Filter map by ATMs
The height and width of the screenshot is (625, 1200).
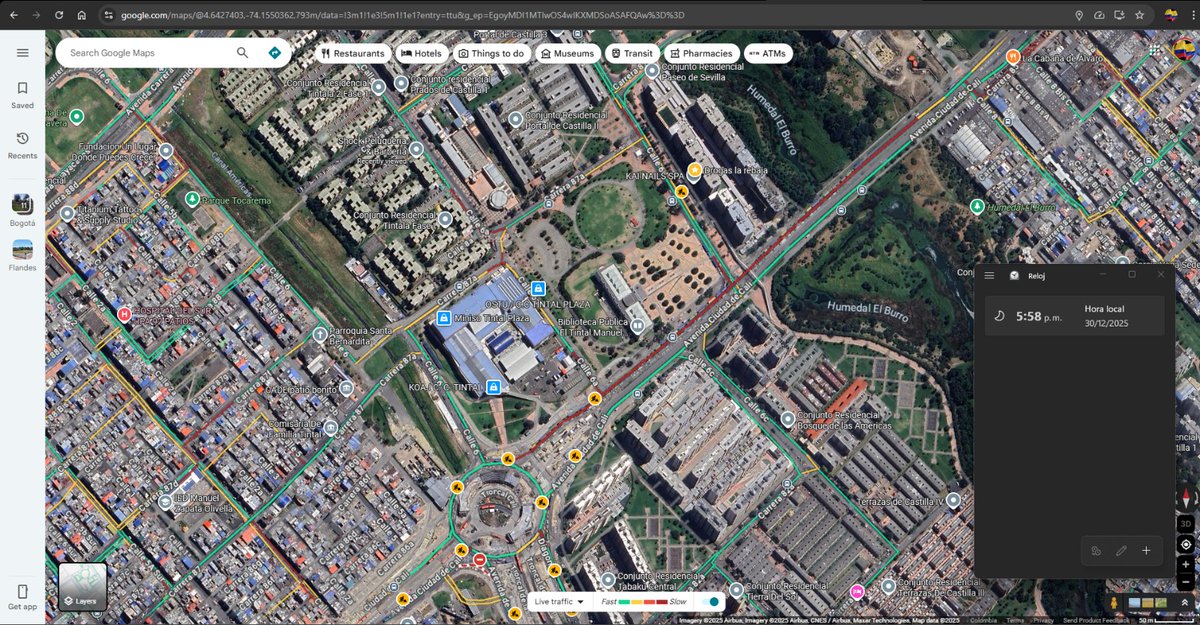click(767, 54)
